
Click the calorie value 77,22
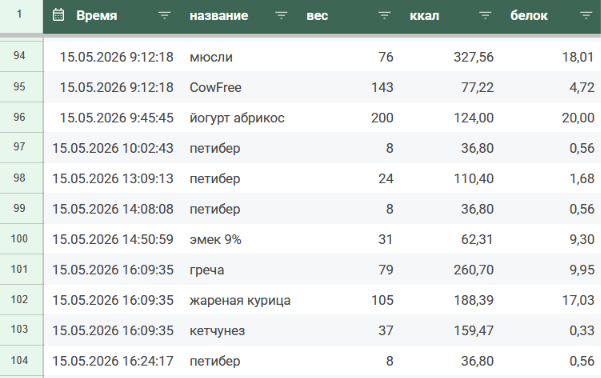pos(477,87)
